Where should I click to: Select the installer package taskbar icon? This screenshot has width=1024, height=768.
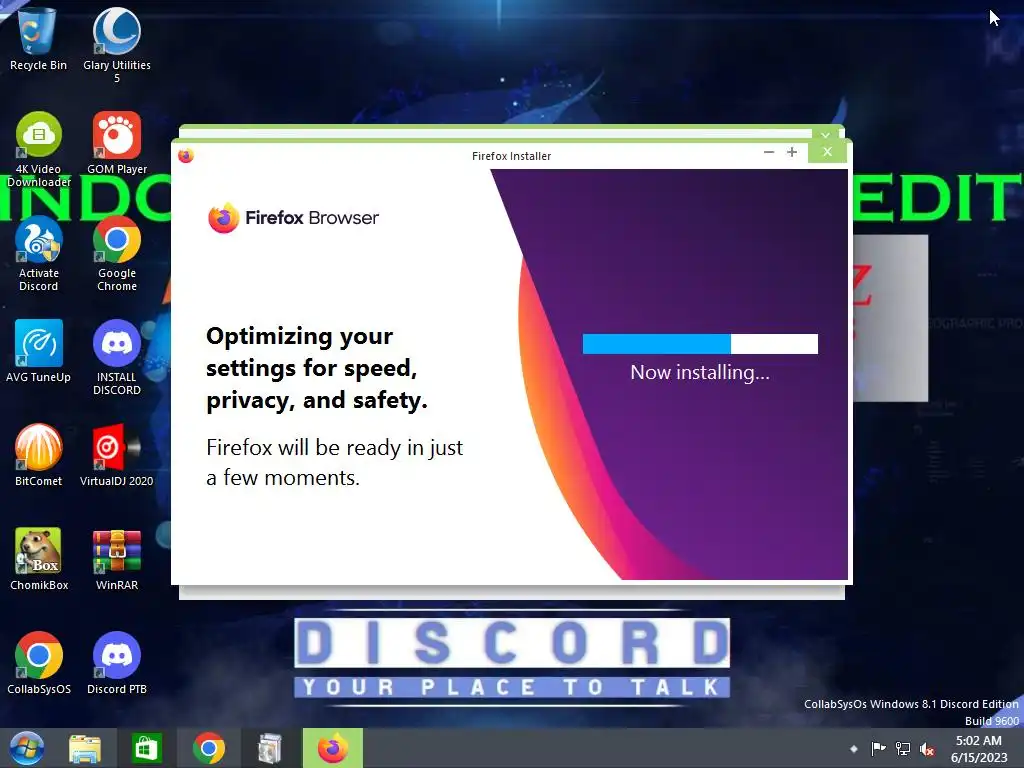[270, 748]
